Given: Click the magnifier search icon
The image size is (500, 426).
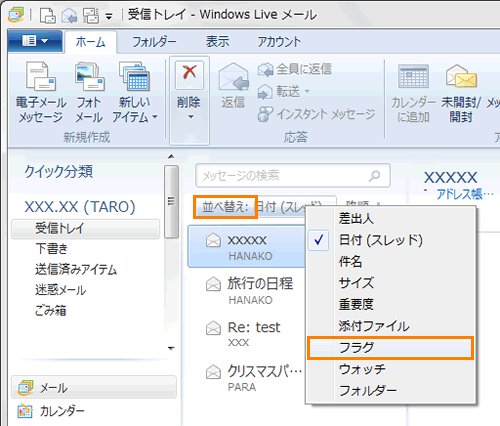Looking at the screenshot, I should point(375,176).
